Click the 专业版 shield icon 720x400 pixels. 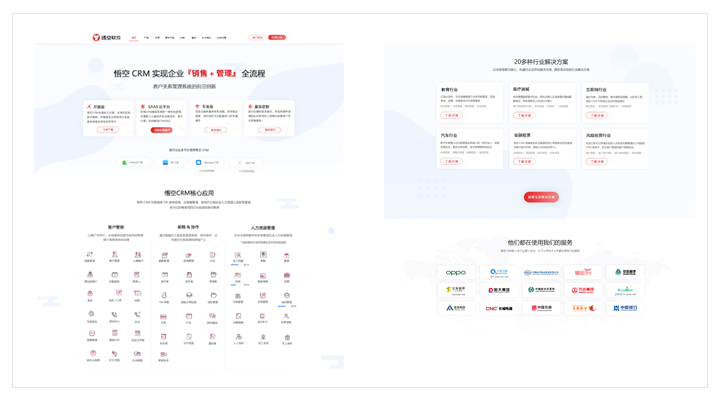pos(197,107)
